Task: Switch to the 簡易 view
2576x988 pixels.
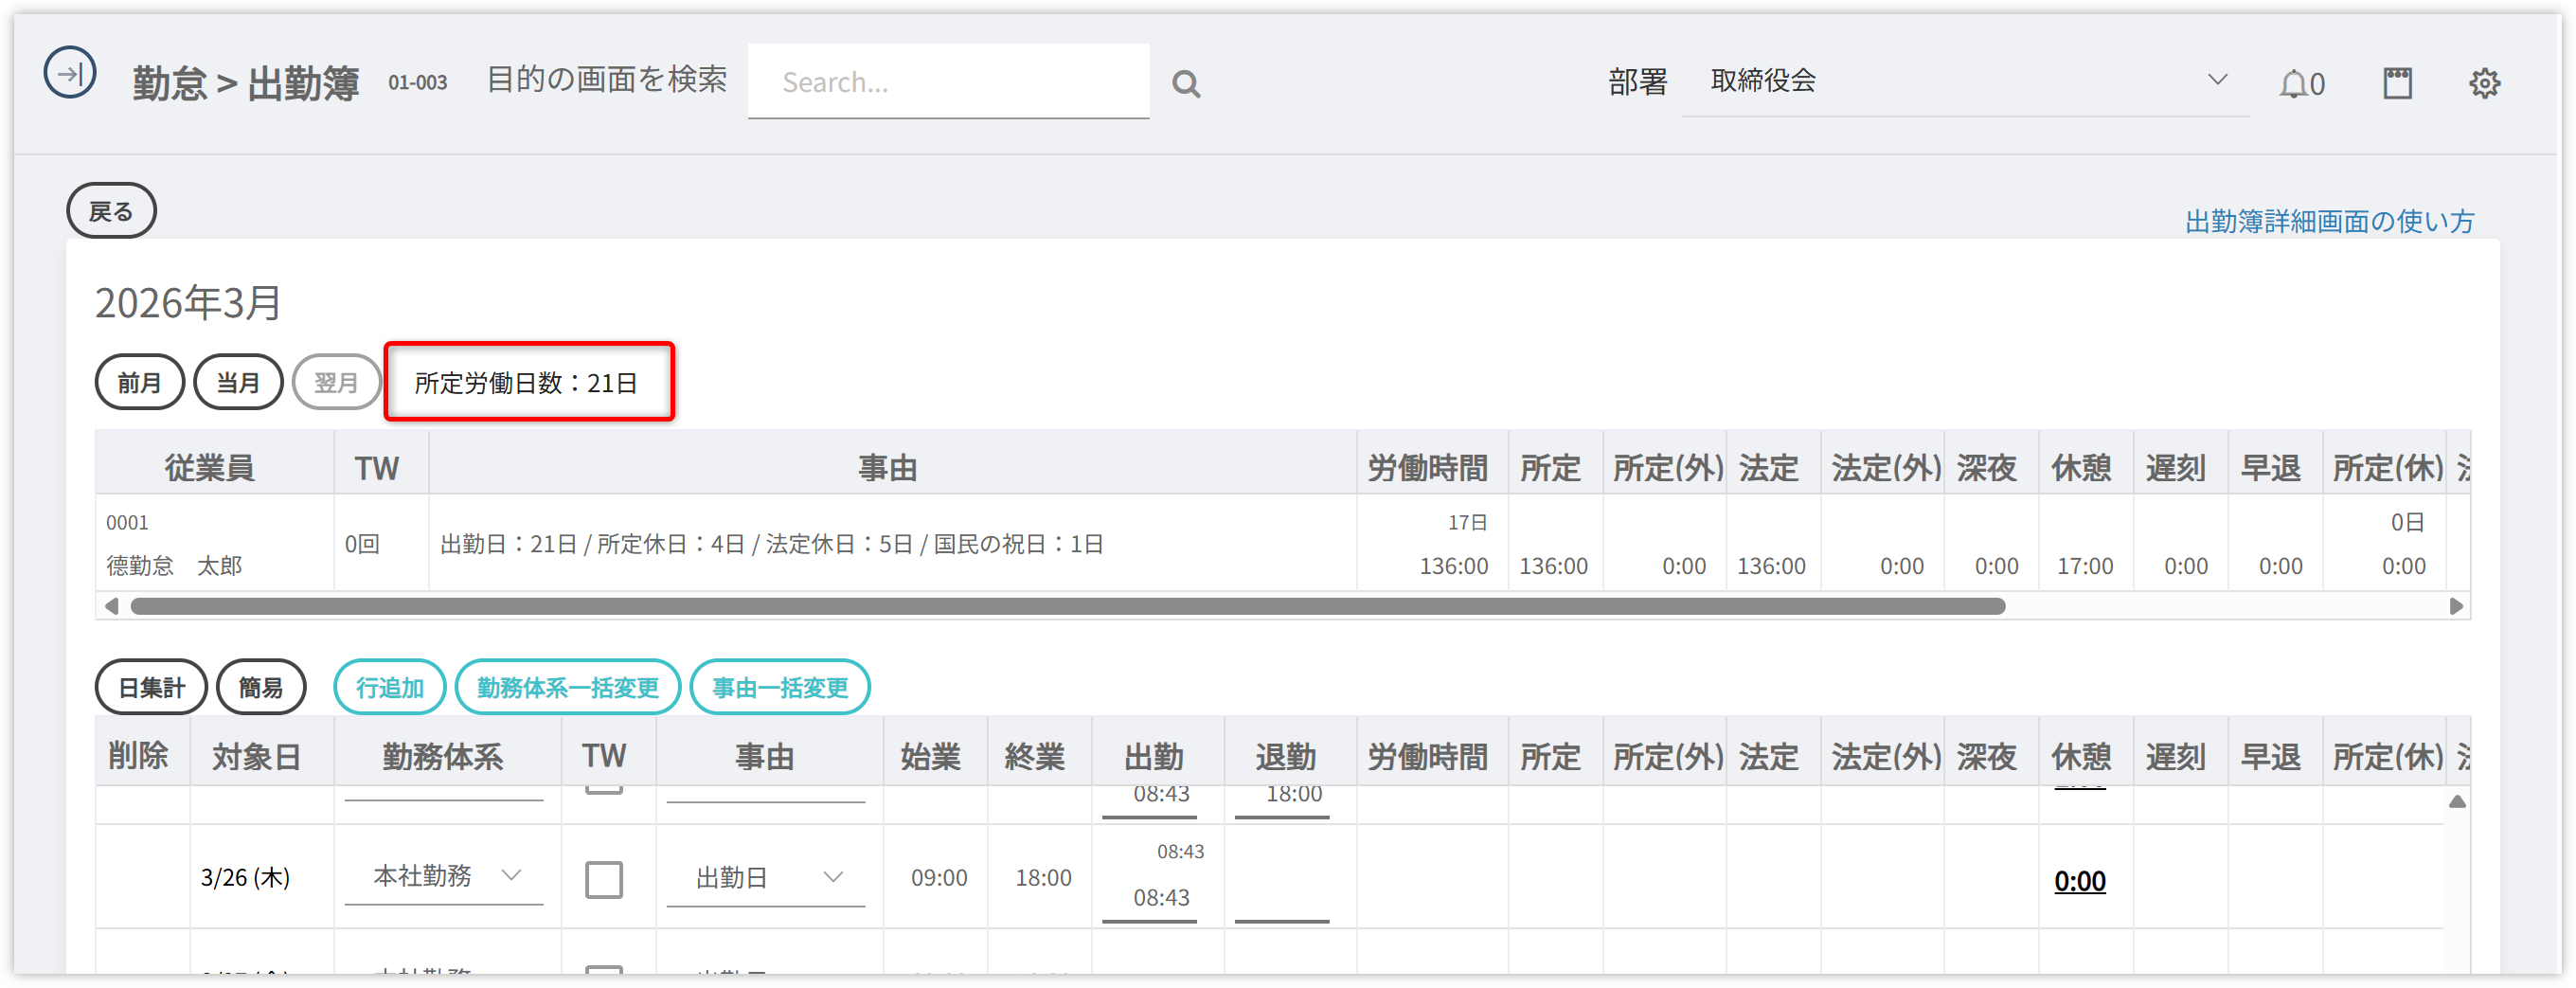Action: pyautogui.click(x=261, y=687)
